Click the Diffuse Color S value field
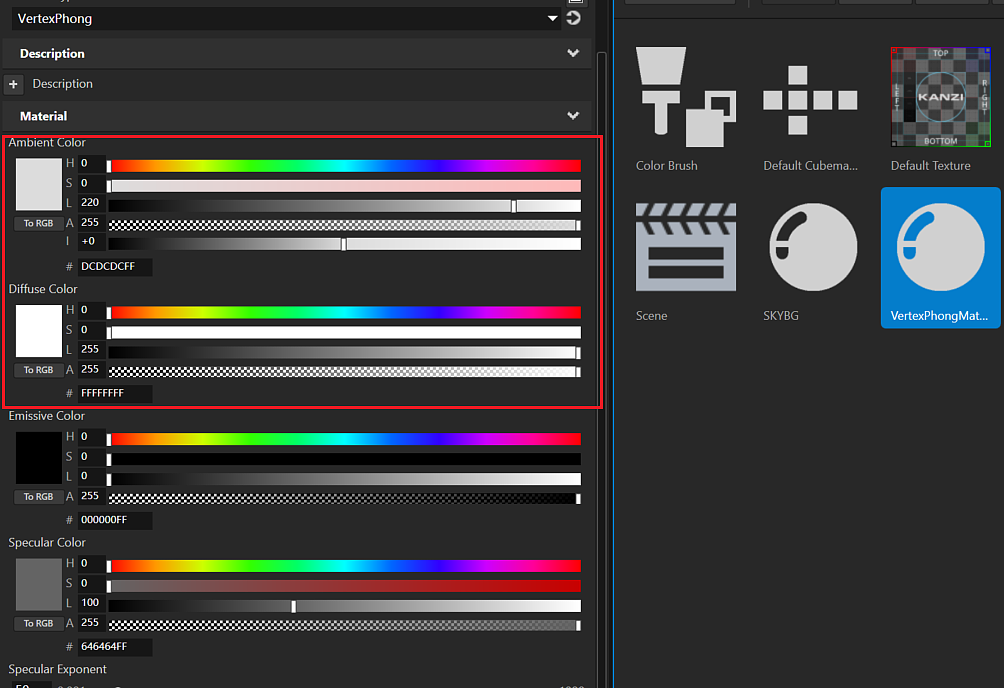 [x=92, y=330]
